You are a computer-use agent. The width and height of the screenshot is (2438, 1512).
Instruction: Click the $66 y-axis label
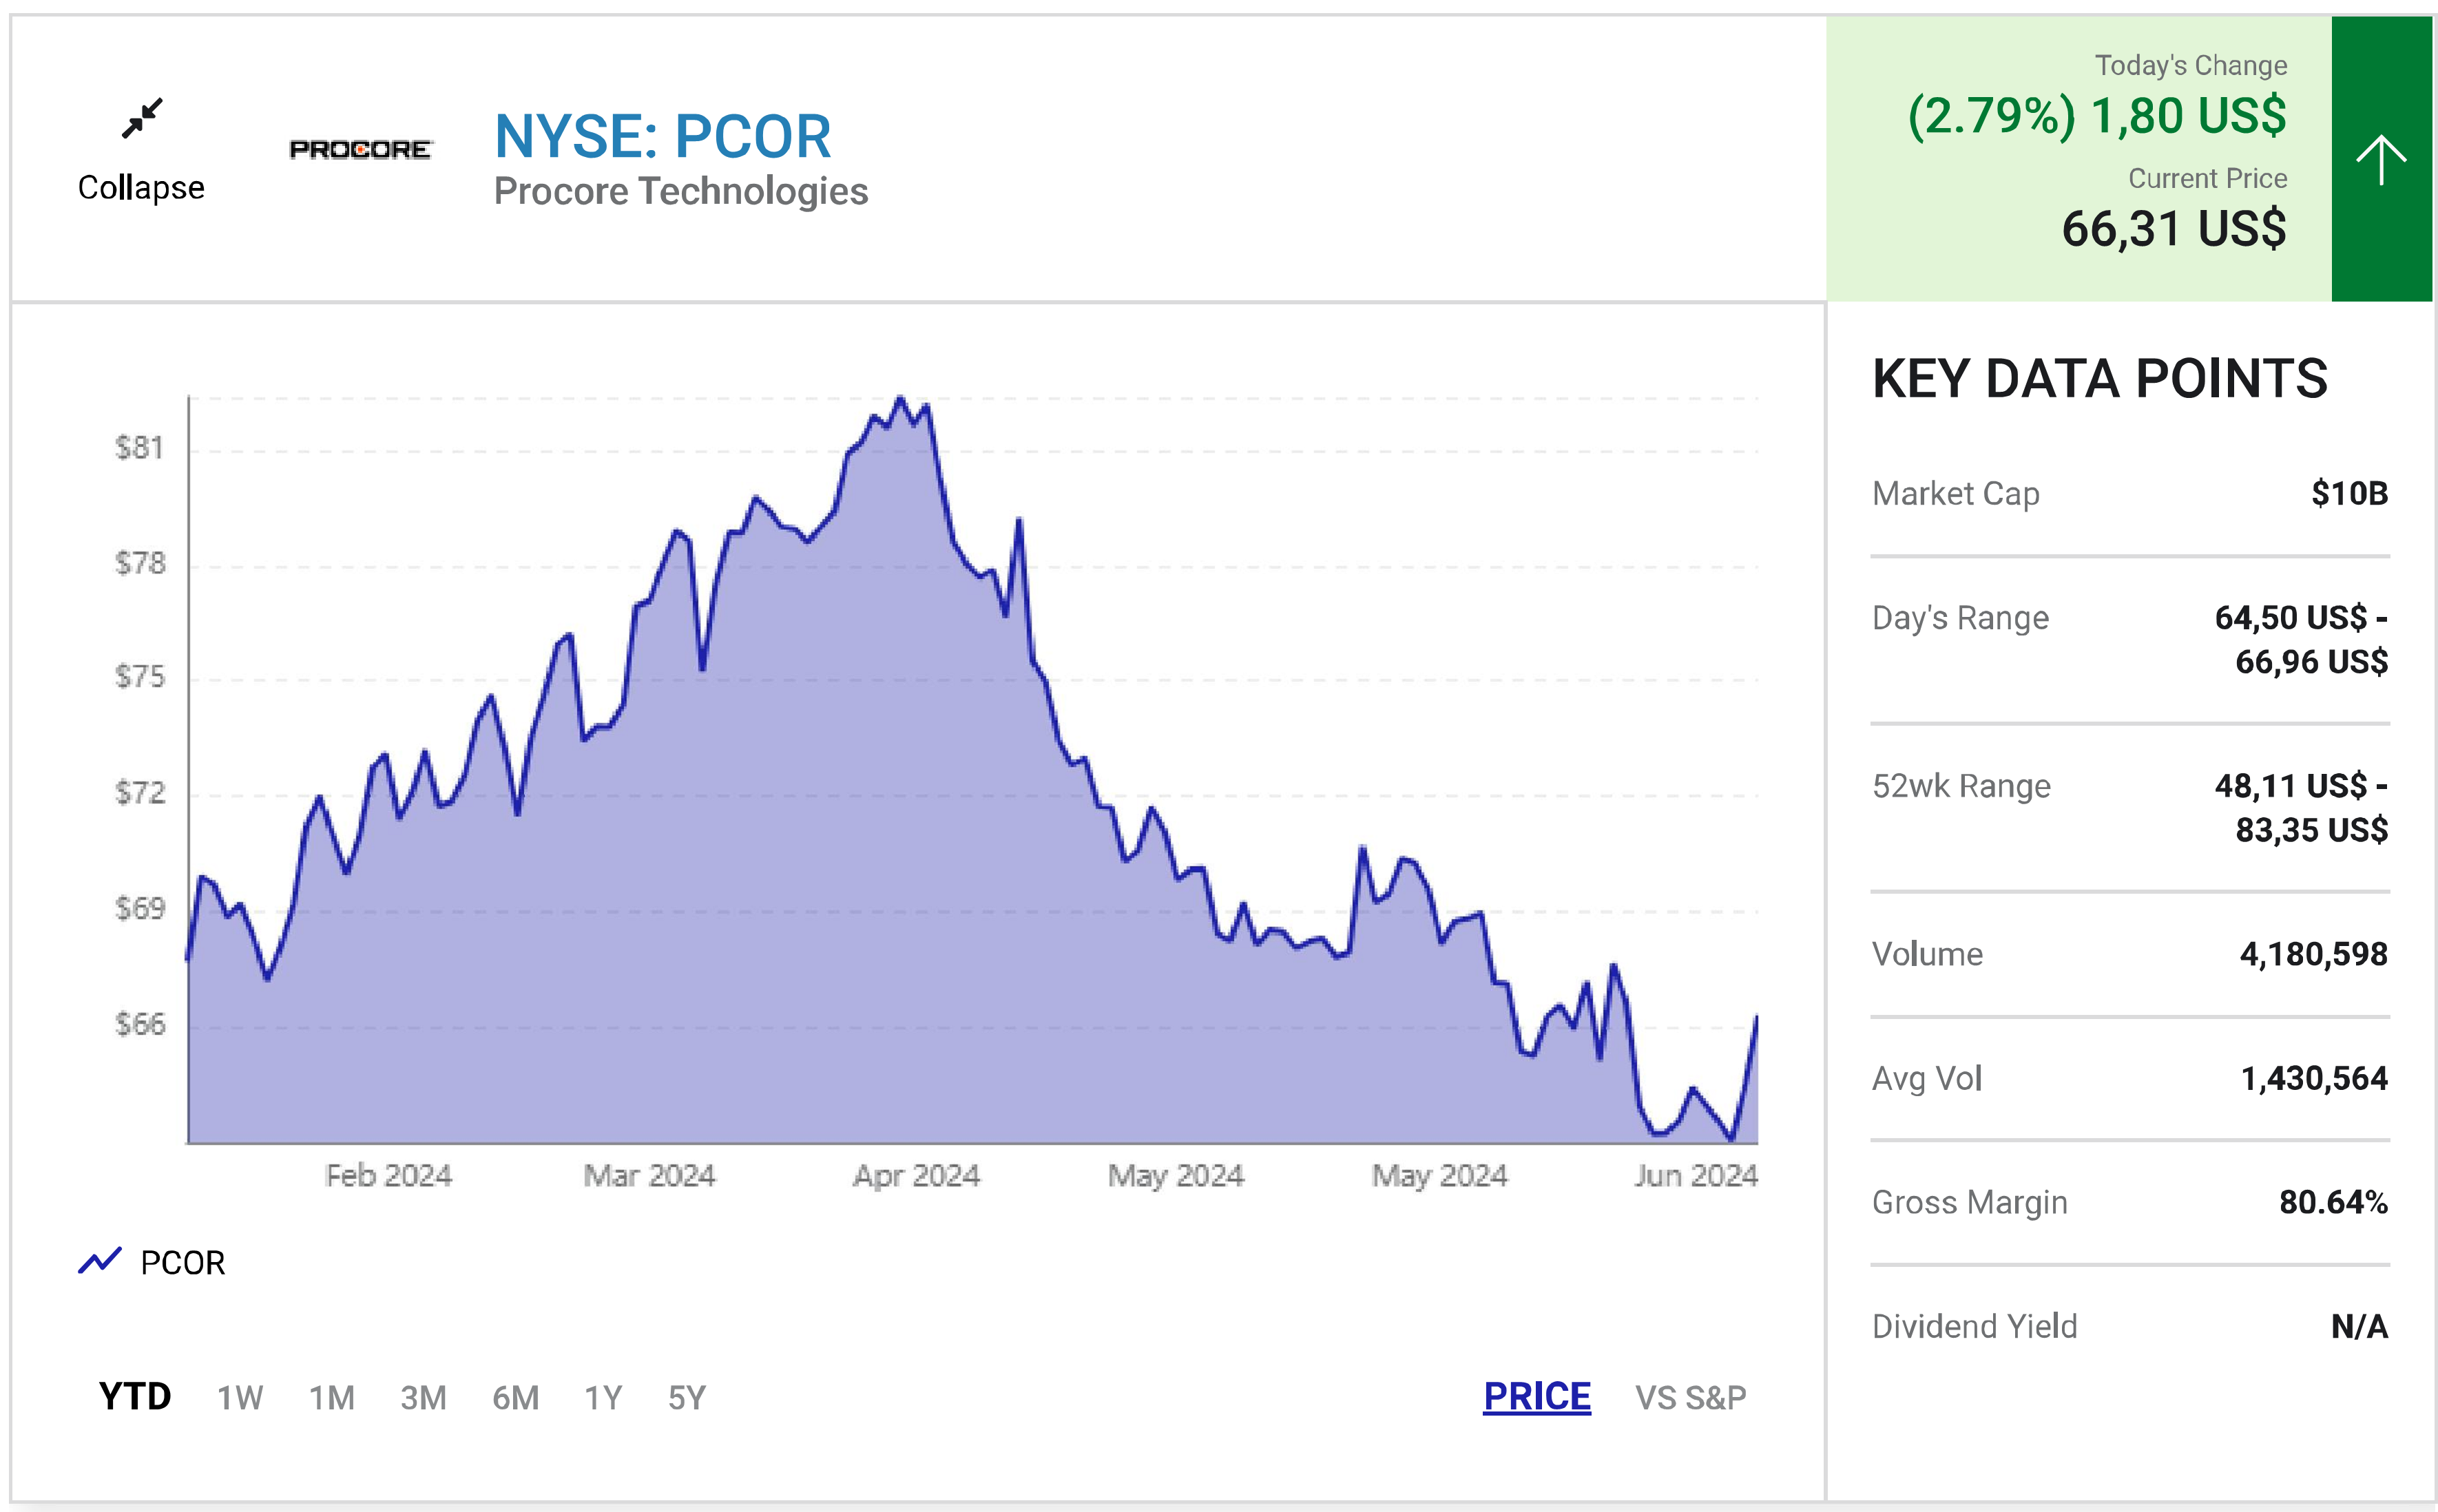(x=139, y=1024)
